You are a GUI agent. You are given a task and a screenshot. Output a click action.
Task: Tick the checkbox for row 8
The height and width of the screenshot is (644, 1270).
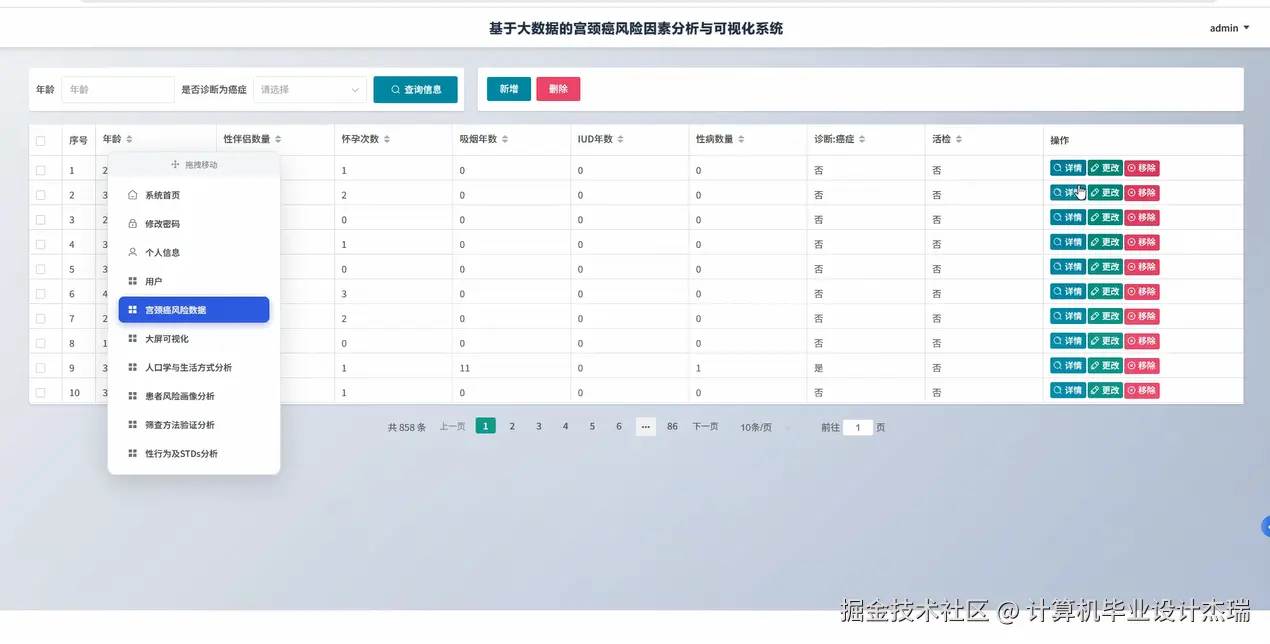click(41, 343)
